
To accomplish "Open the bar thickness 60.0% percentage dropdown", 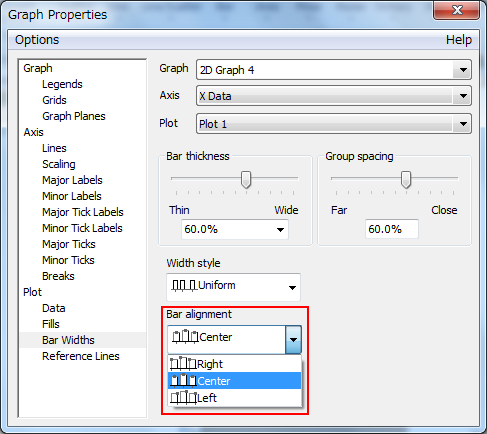I will 280,229.
